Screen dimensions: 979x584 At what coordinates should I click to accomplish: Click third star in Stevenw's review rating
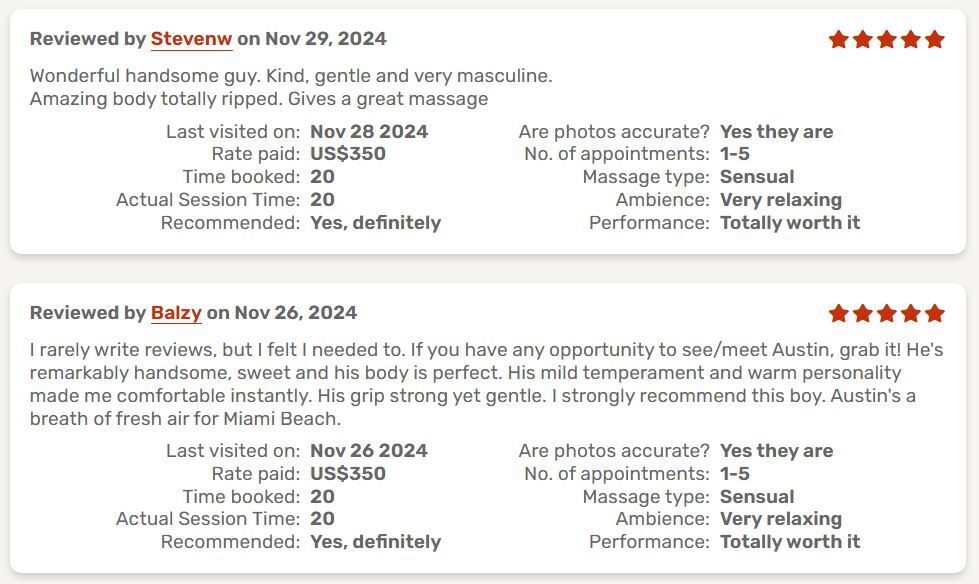click(887, 39)
